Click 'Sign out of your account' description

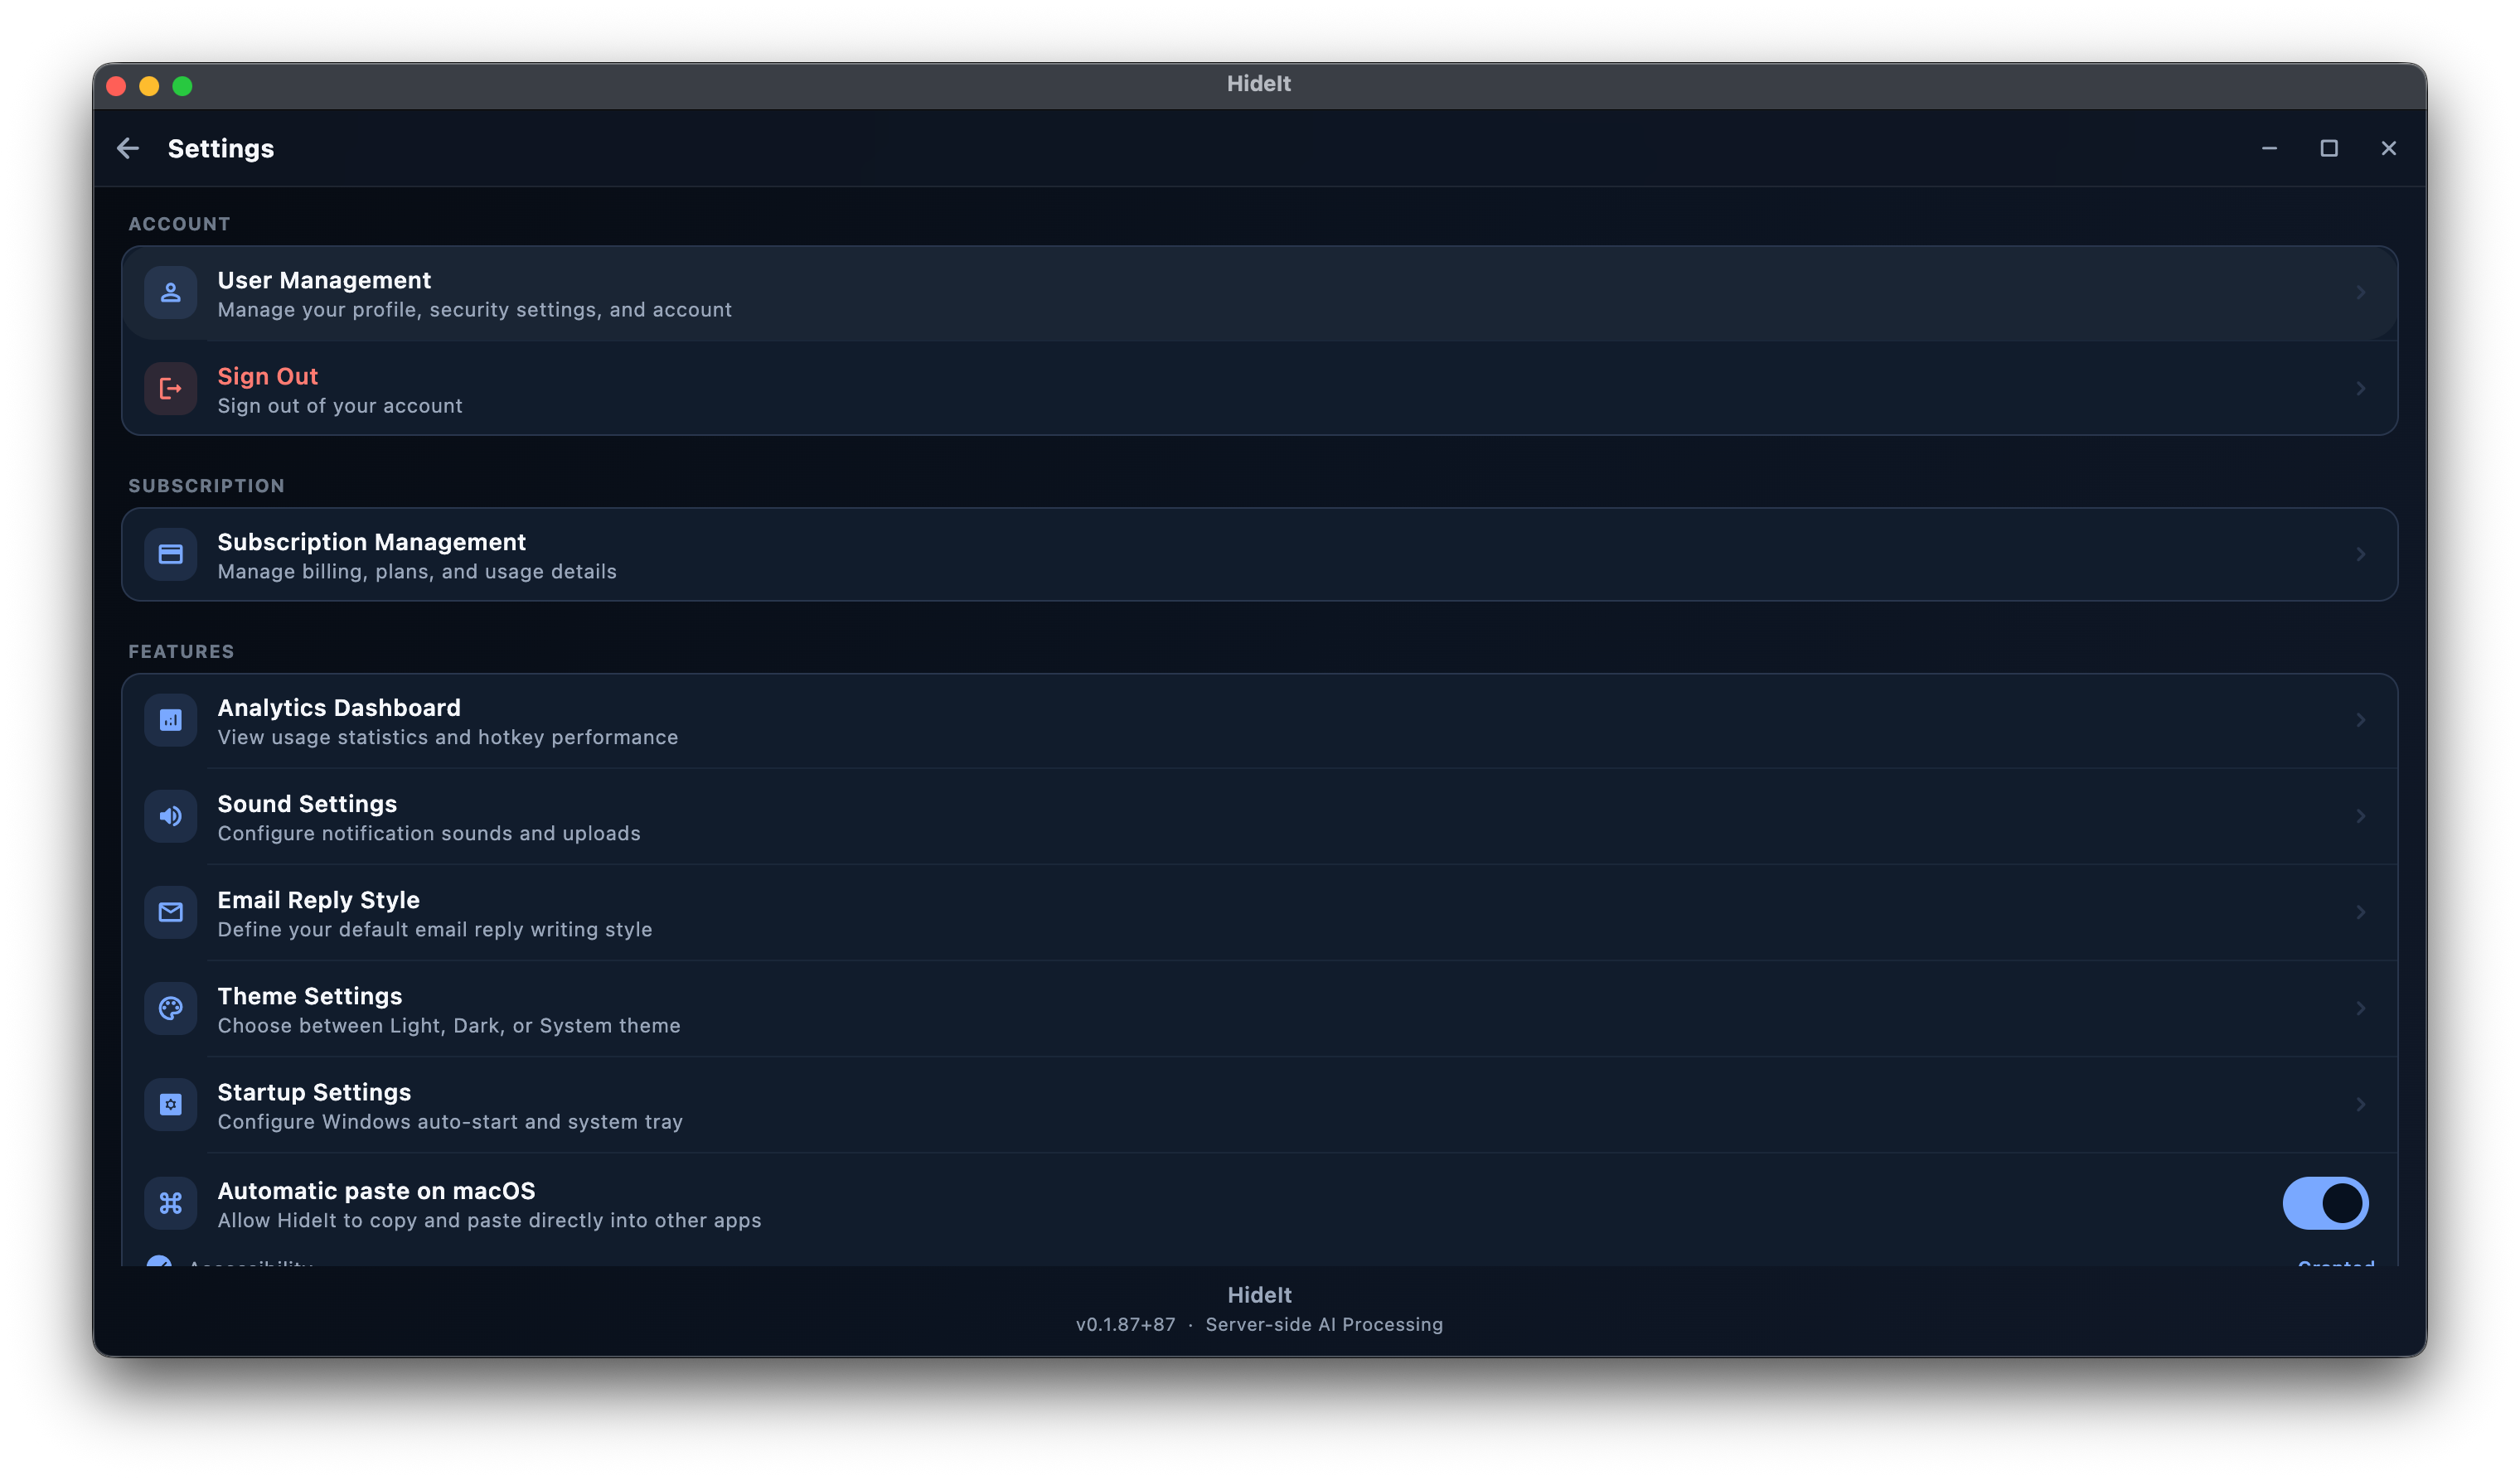click(340, 406)
